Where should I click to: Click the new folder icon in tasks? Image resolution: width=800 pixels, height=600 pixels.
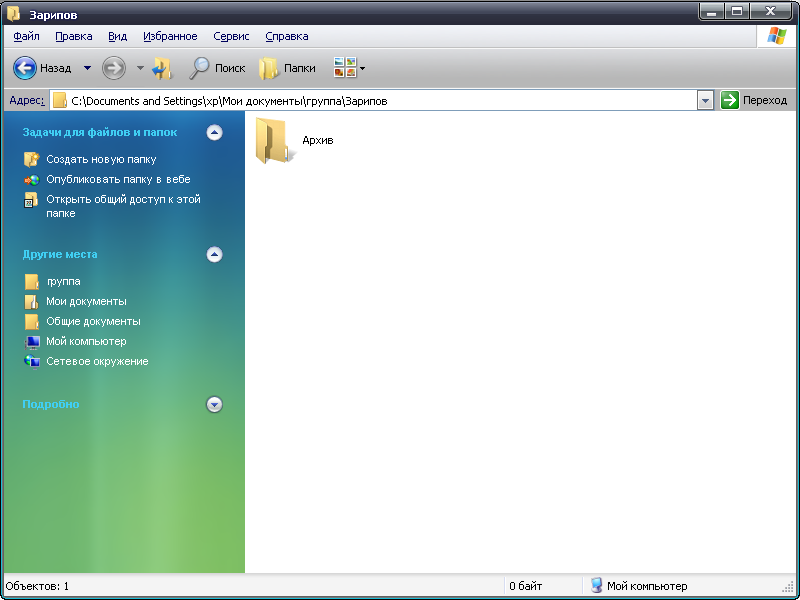32,159
